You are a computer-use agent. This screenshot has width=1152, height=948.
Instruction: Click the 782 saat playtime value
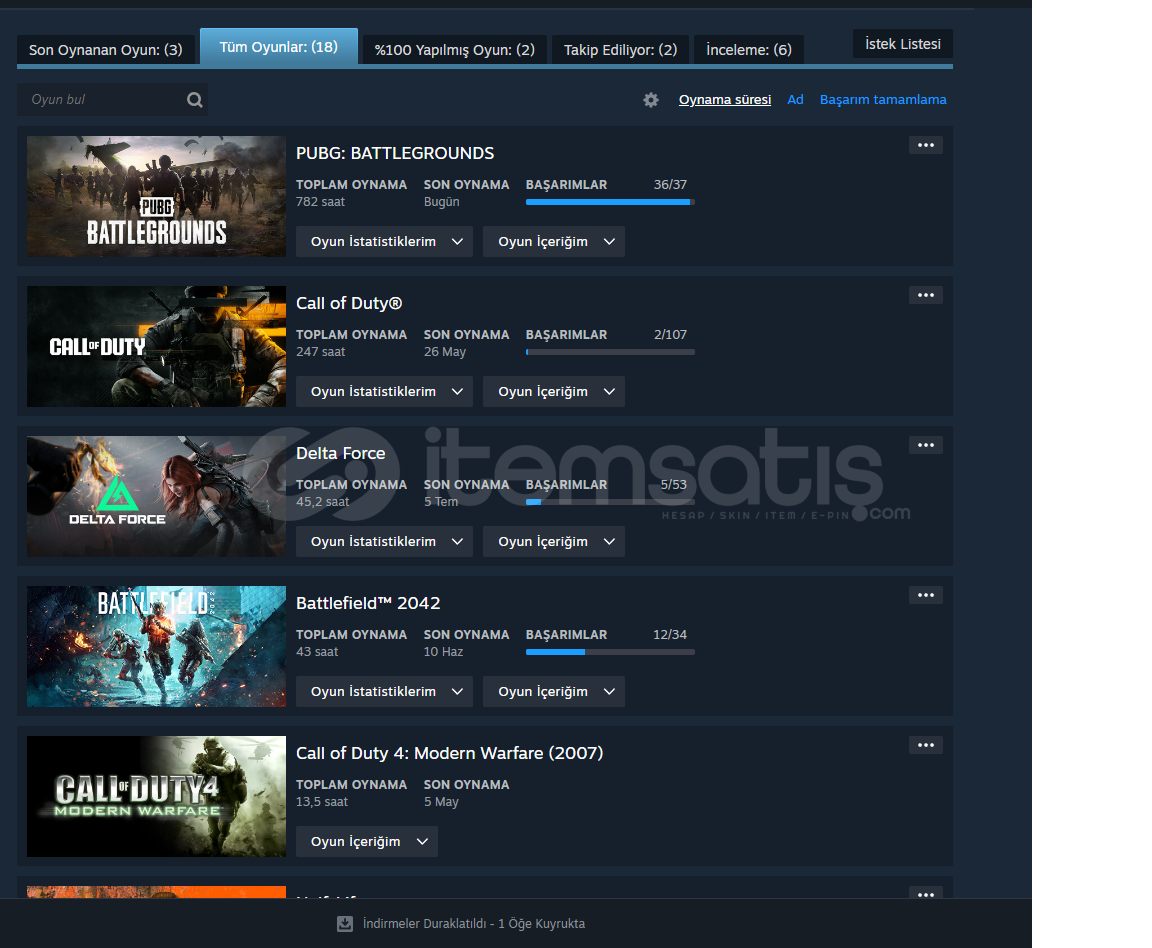tap(320, 201)
